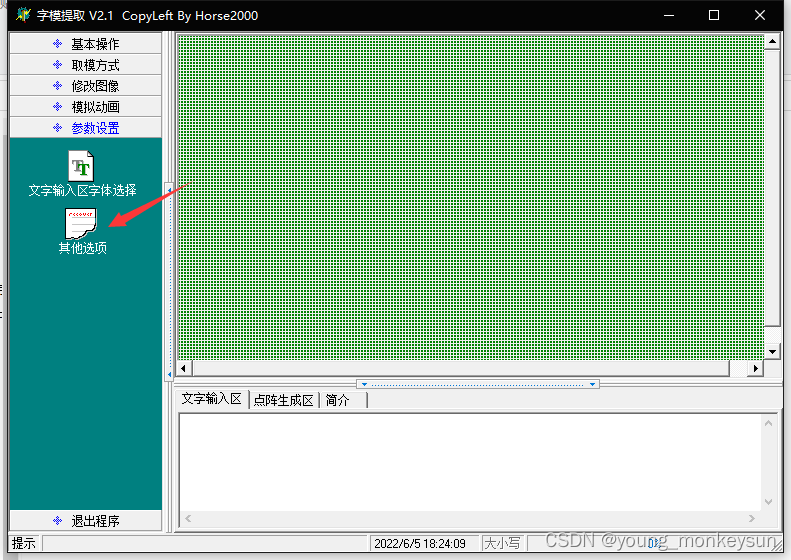Click the app icon in title bar
This screenshot has width=791, height=560.
click(x=23, y=15)
